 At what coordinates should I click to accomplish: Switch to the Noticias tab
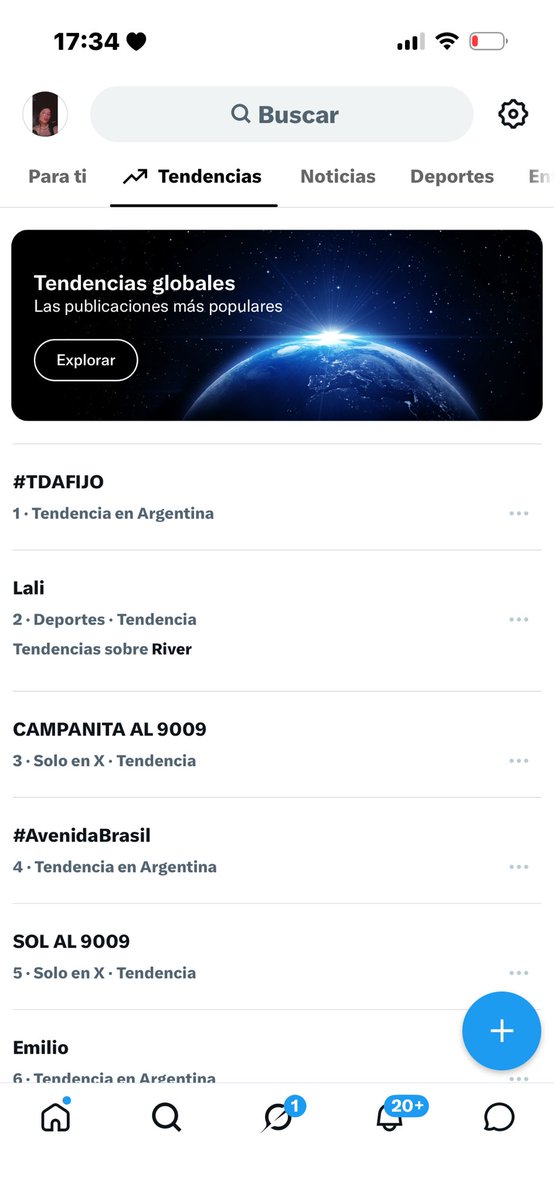[x=338, y=176]
